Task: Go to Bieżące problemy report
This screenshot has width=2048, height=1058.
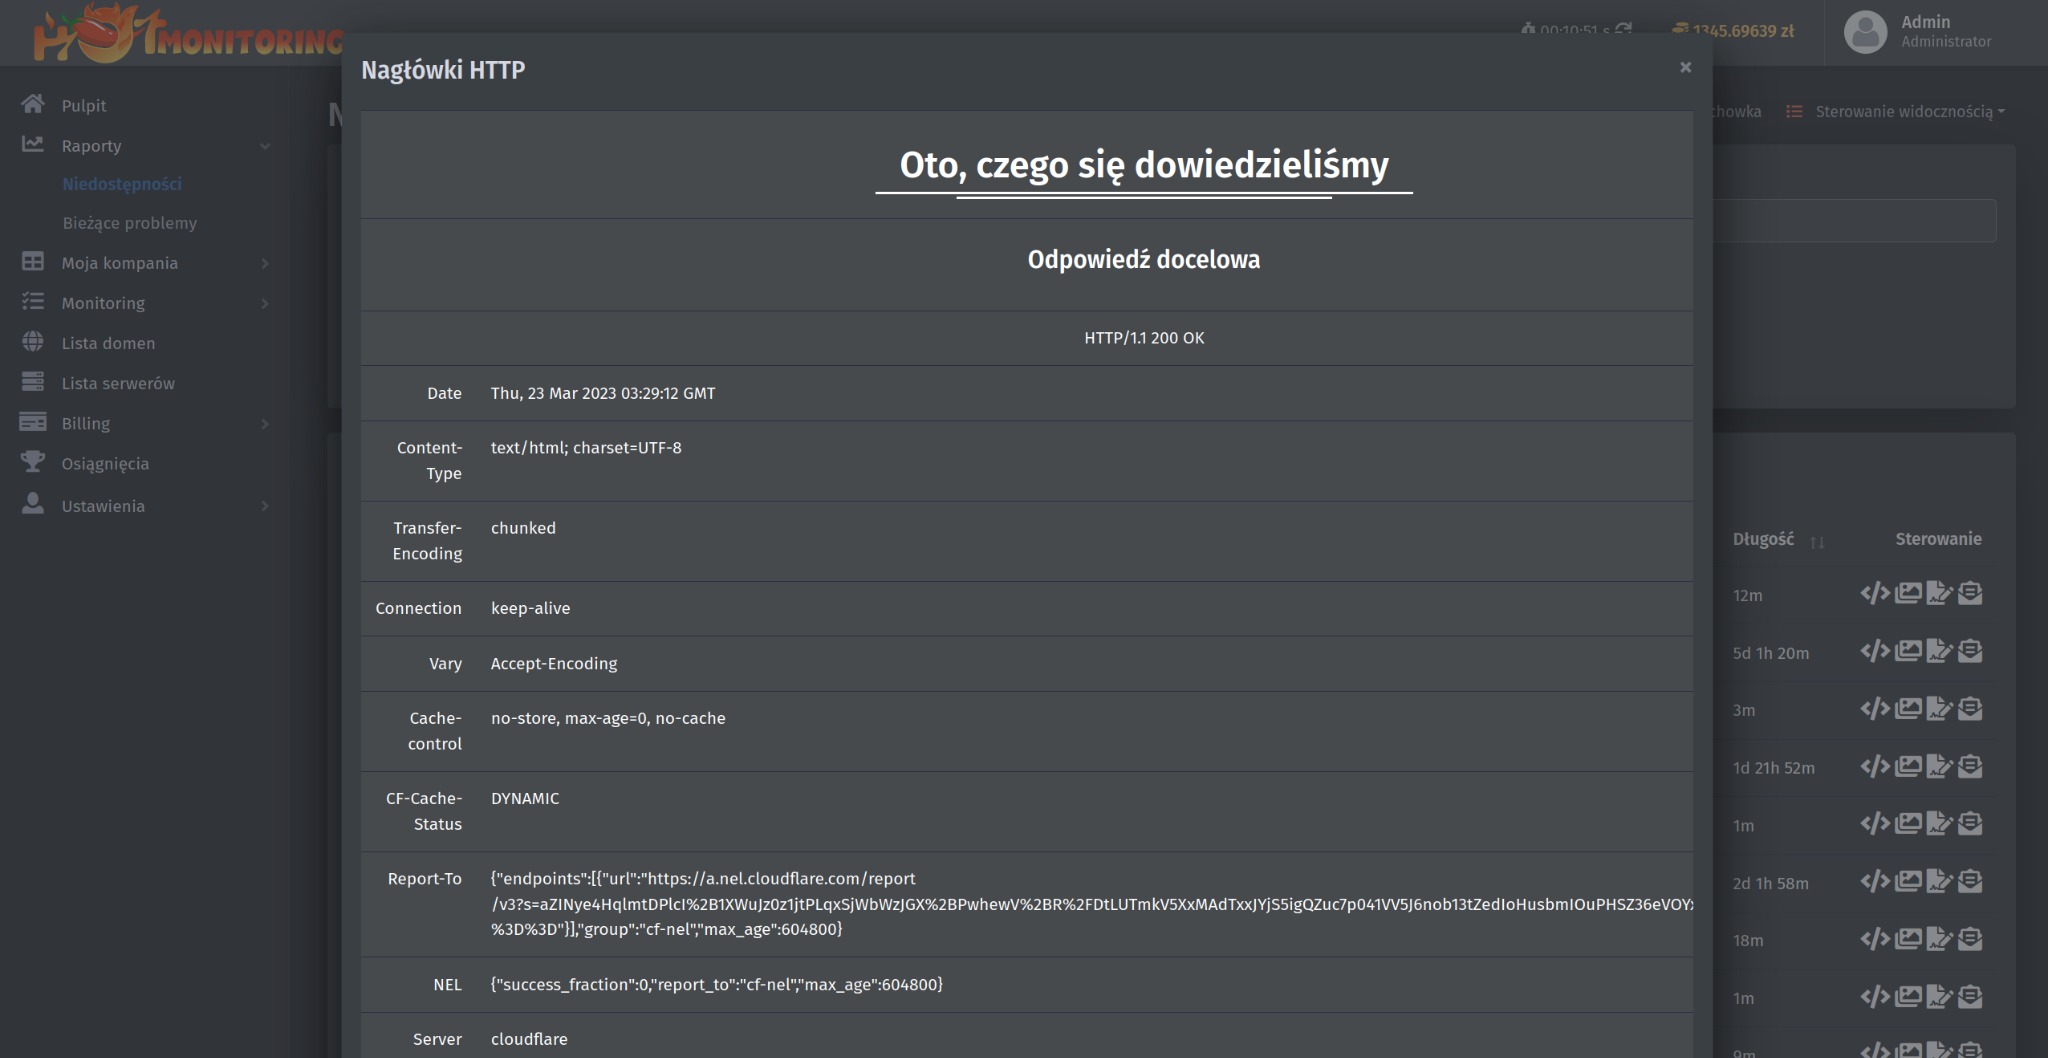Action: pyautogui.click(x=130, y=223)
